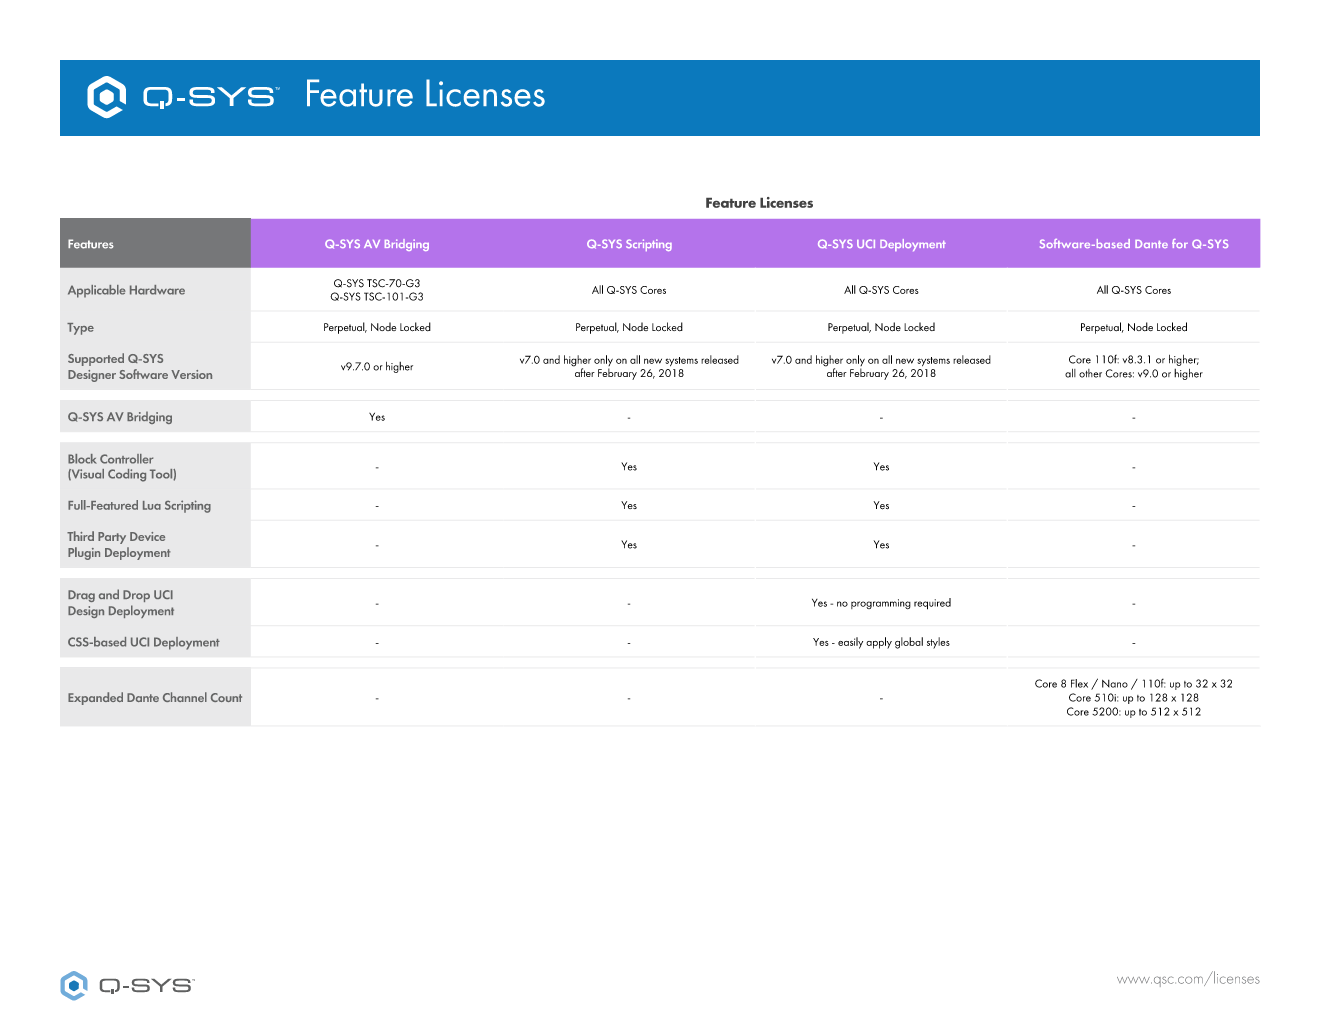Click Yes in the Q-SYS AV Bridging row

coord(377,417)
